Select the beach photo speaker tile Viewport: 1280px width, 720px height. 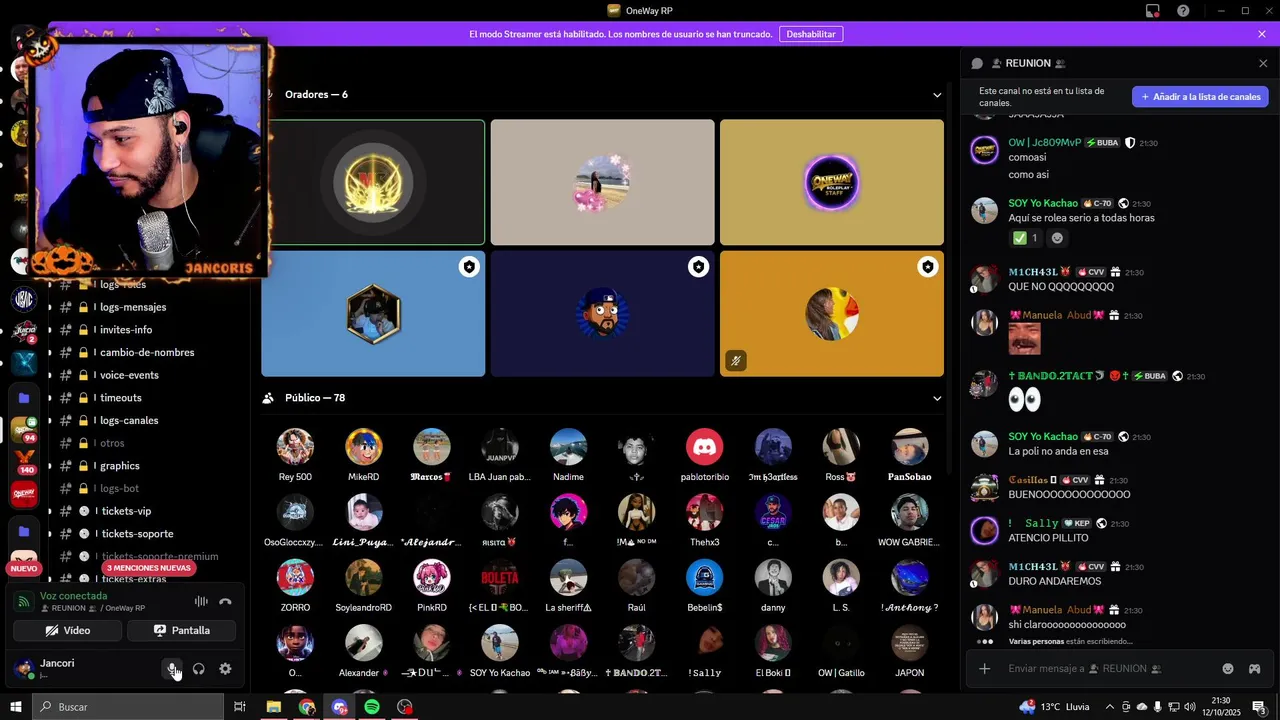(x=602, y=182)
